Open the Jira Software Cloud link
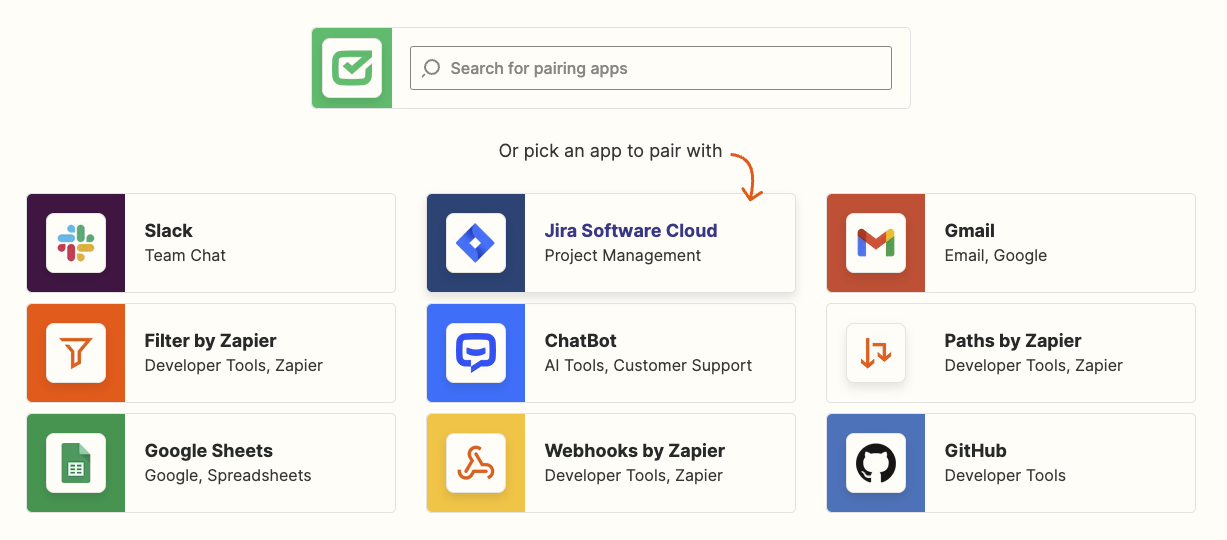This screenshot has height=540, width=1227. [631, 231]
